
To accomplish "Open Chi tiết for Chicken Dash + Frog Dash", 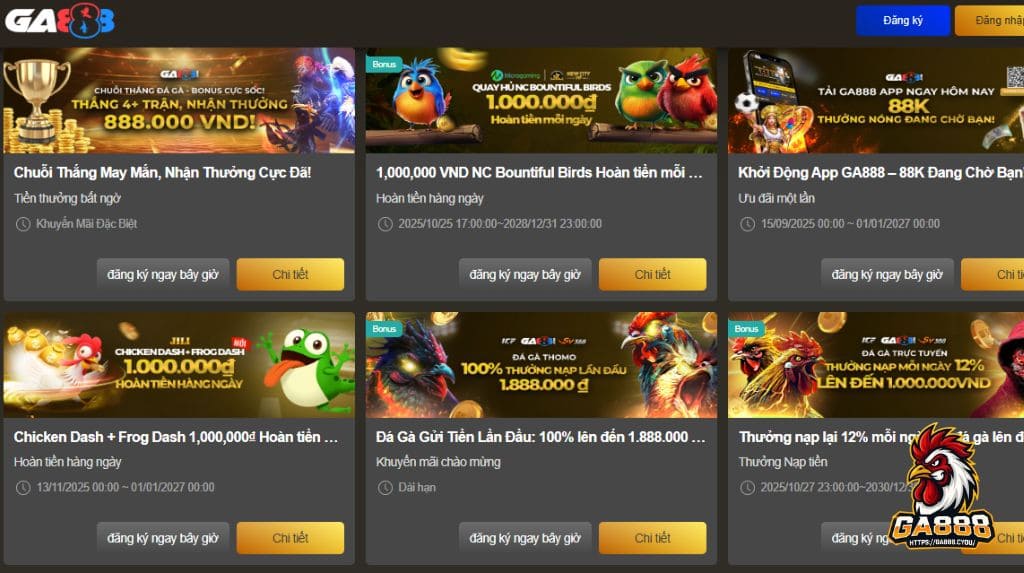I will point(290,538).
